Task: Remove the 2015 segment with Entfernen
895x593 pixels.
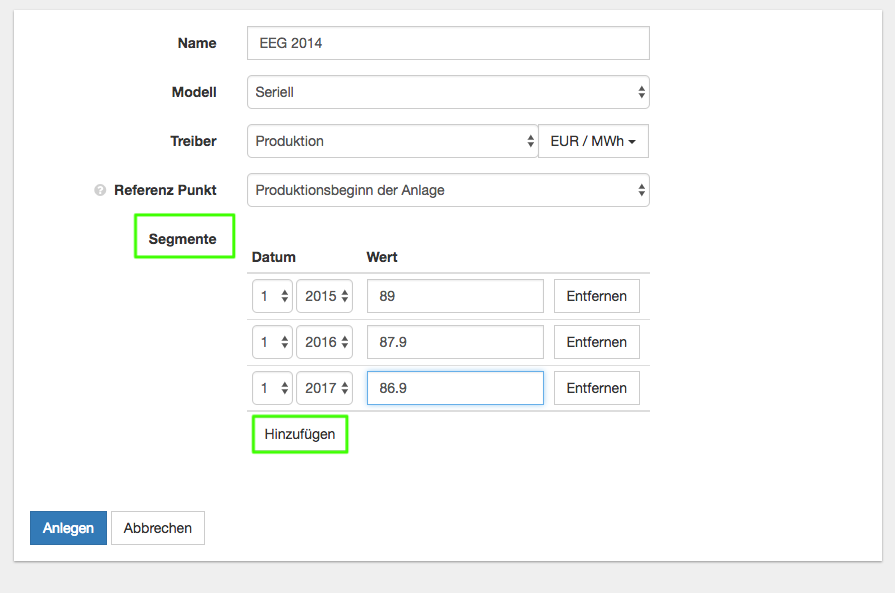Action: [597, 296]
